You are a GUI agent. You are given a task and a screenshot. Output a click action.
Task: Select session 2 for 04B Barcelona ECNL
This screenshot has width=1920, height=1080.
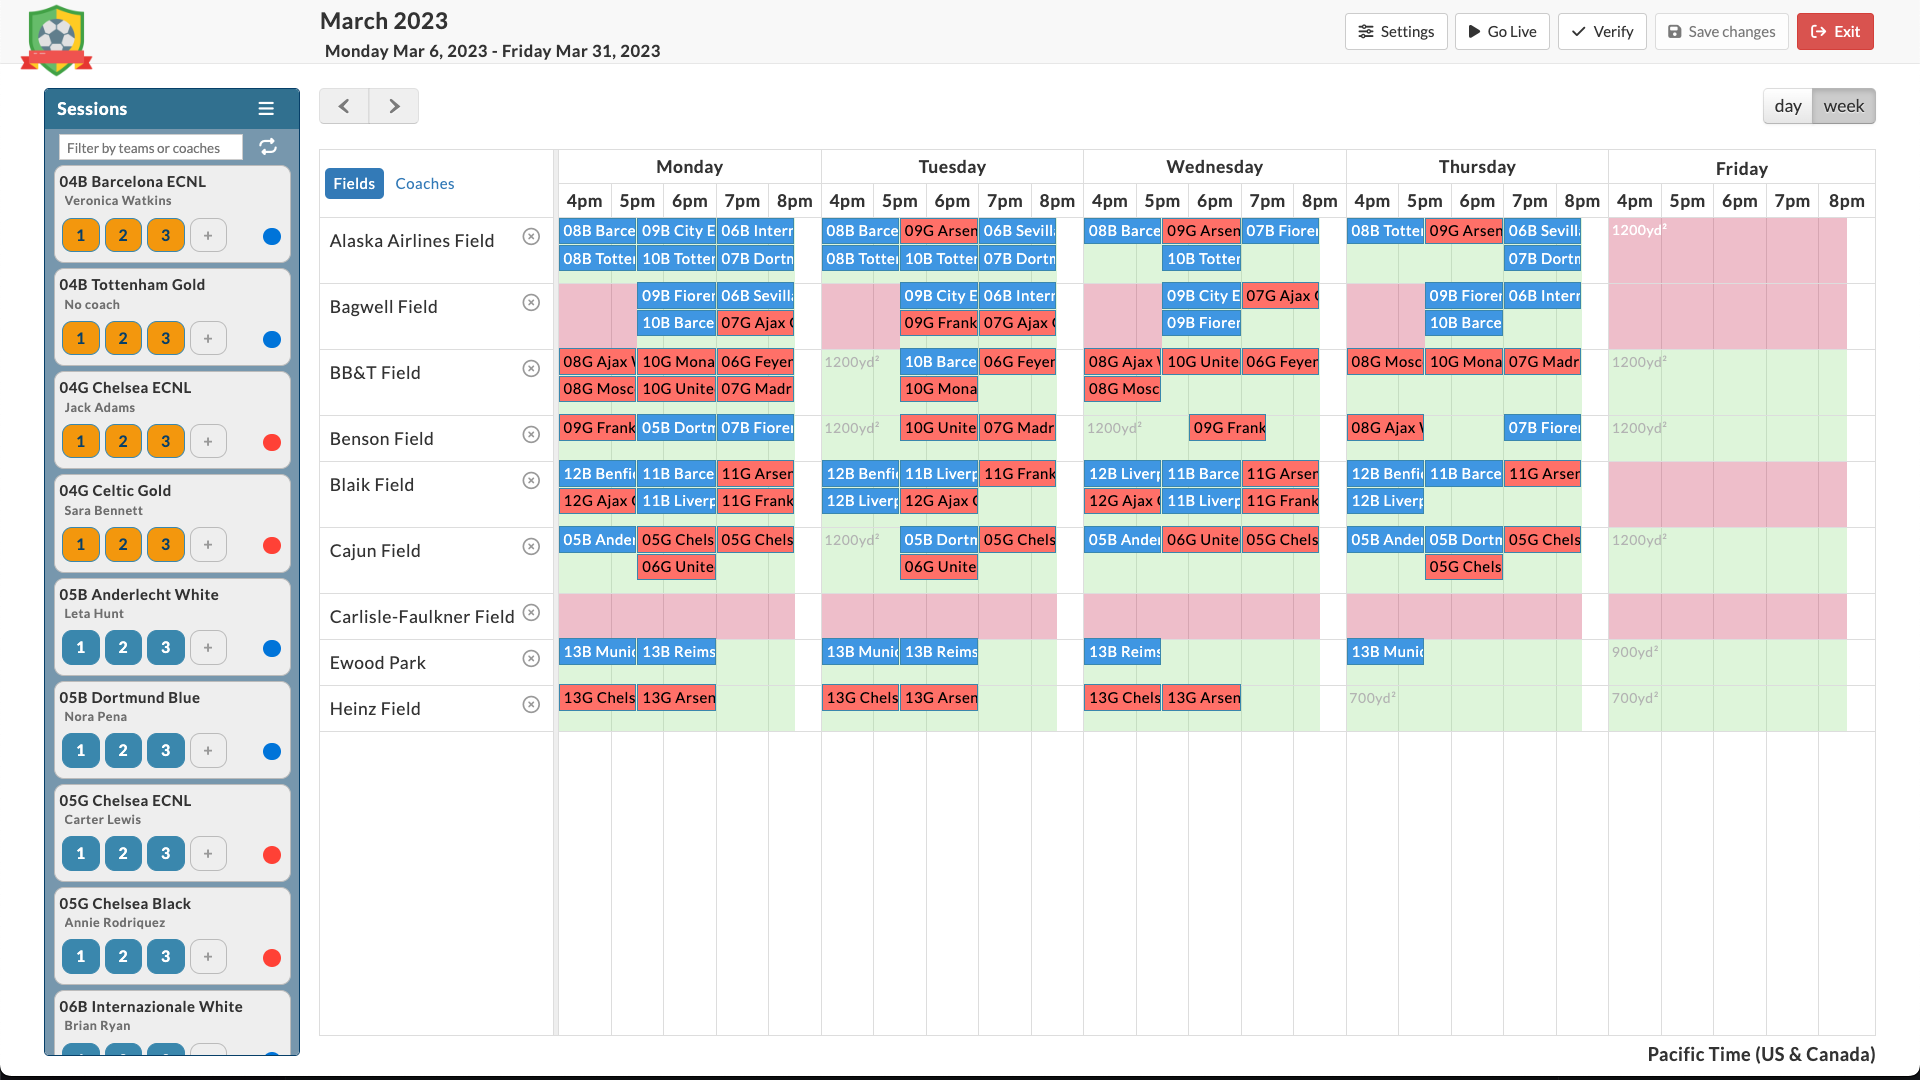[x=123, y=235]
